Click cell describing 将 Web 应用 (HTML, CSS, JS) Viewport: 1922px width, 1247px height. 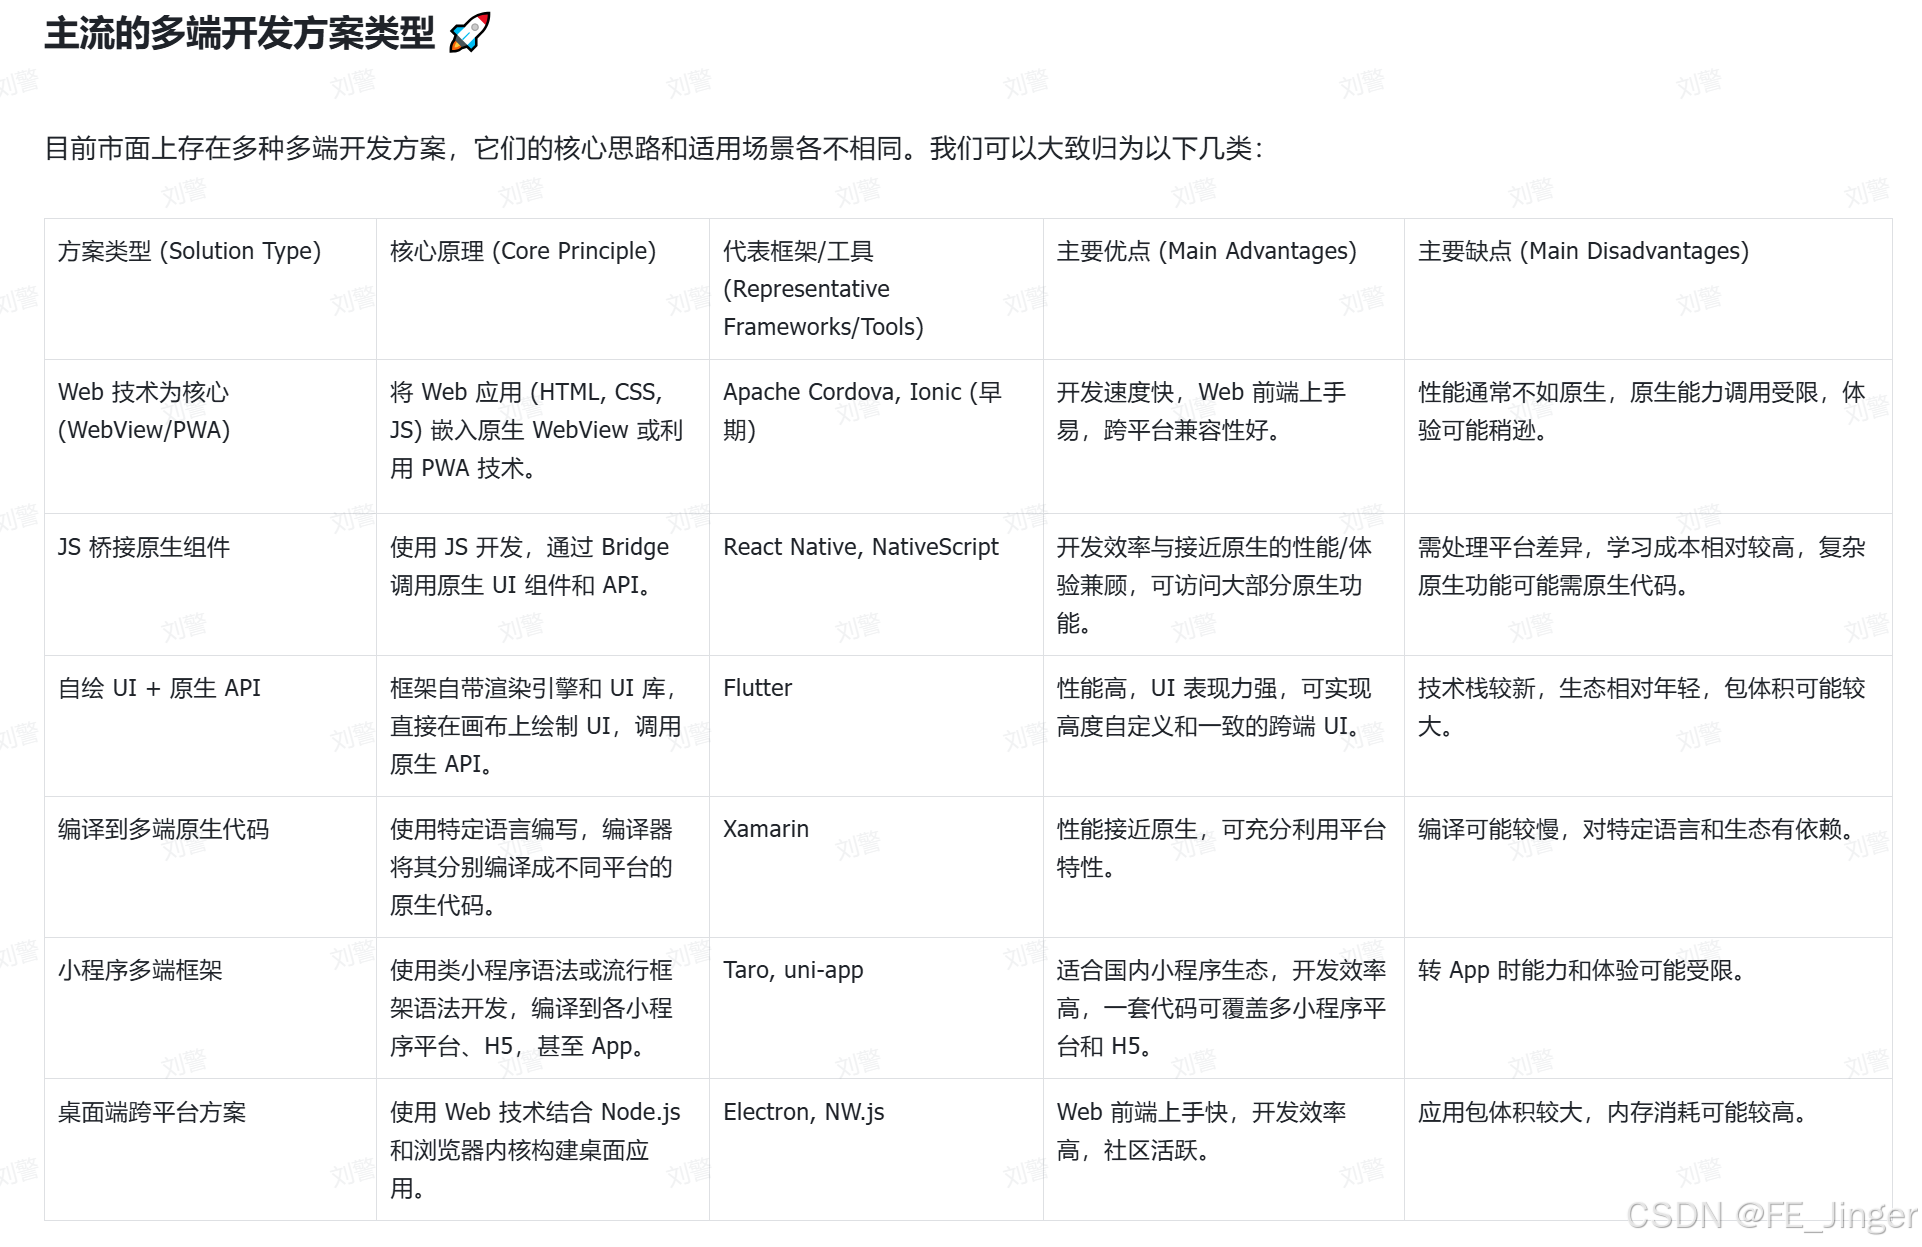(x=543, y=437)
